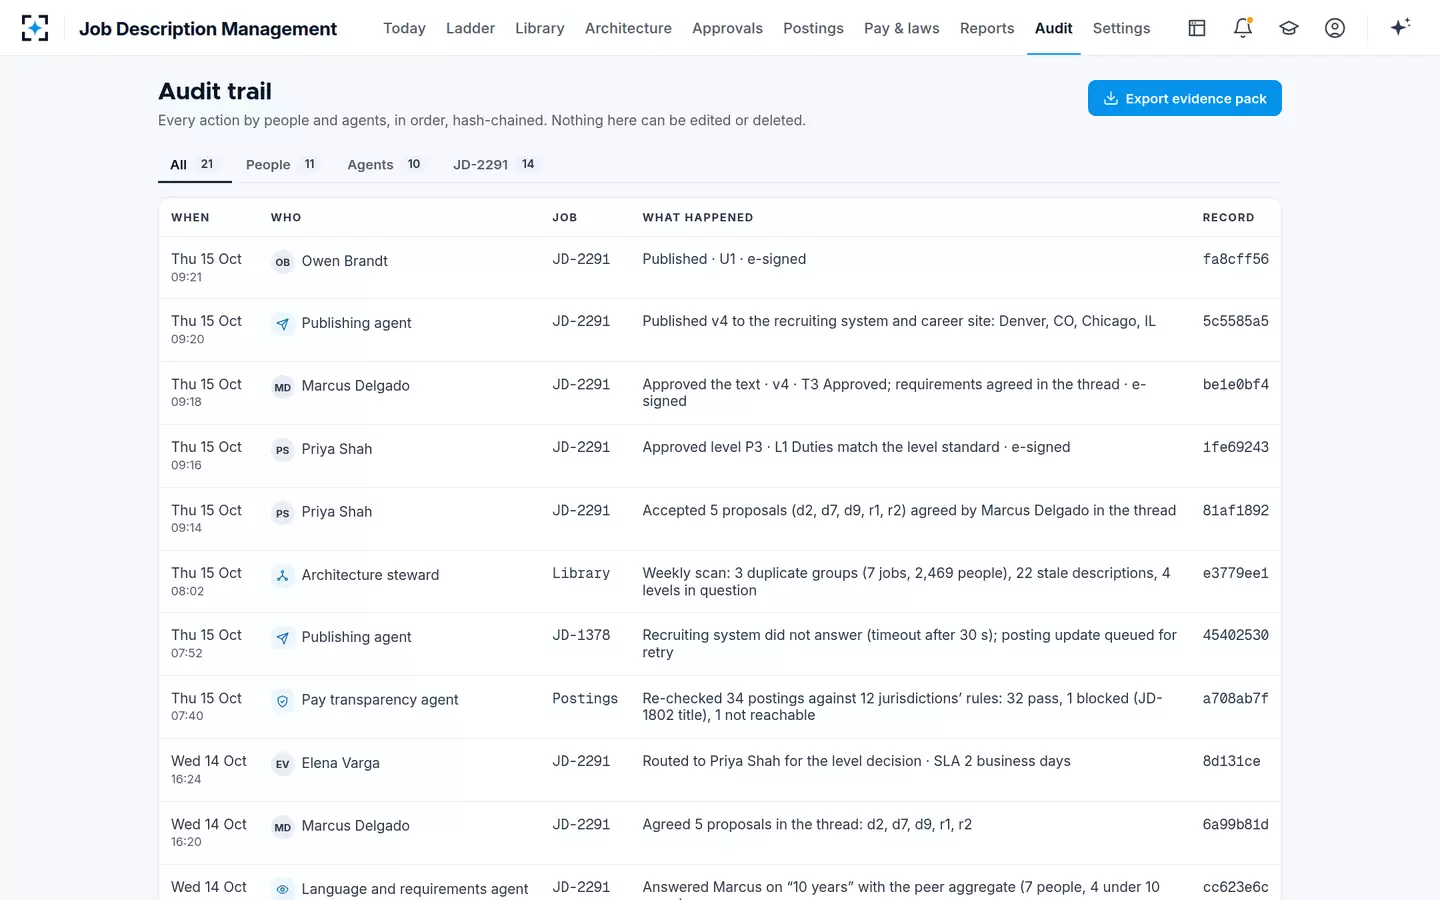Open record hash fa8cff56
This screenshot has height=900, width=1440.
(x=1235, y=259)
